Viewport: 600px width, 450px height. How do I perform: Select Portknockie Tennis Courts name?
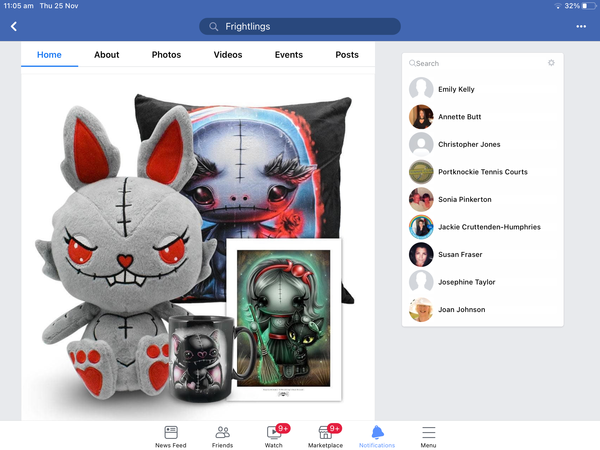[483, 172]
